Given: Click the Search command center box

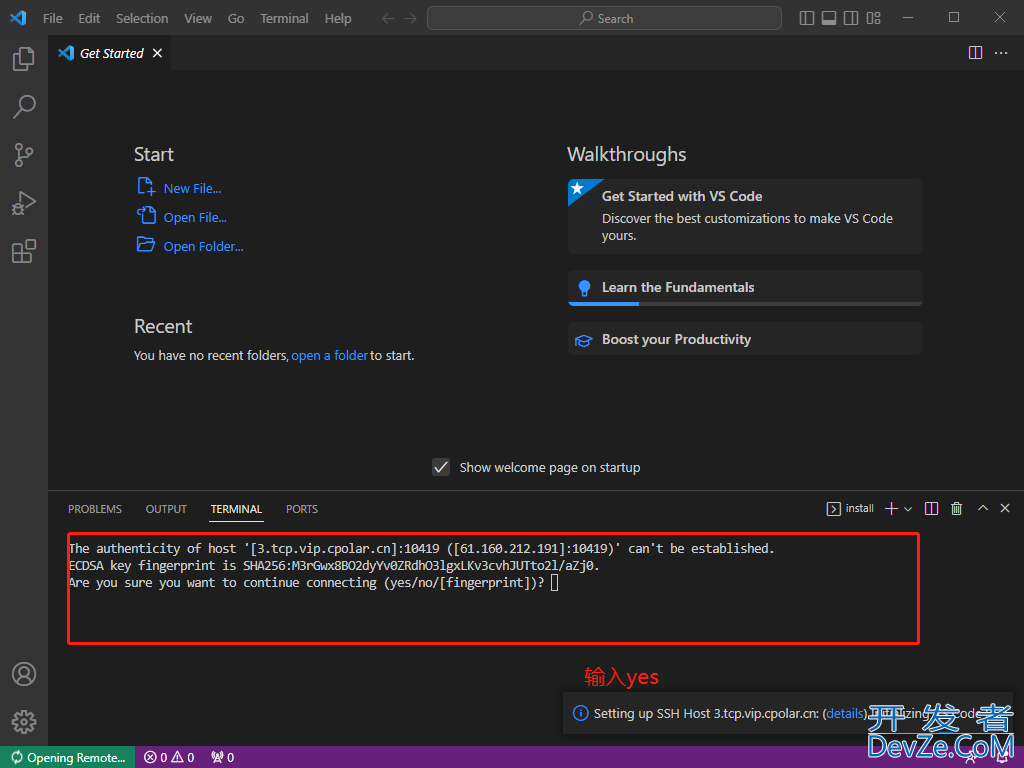Looking at the screenshot, I should pyautogui.click(x=604, y=18).
